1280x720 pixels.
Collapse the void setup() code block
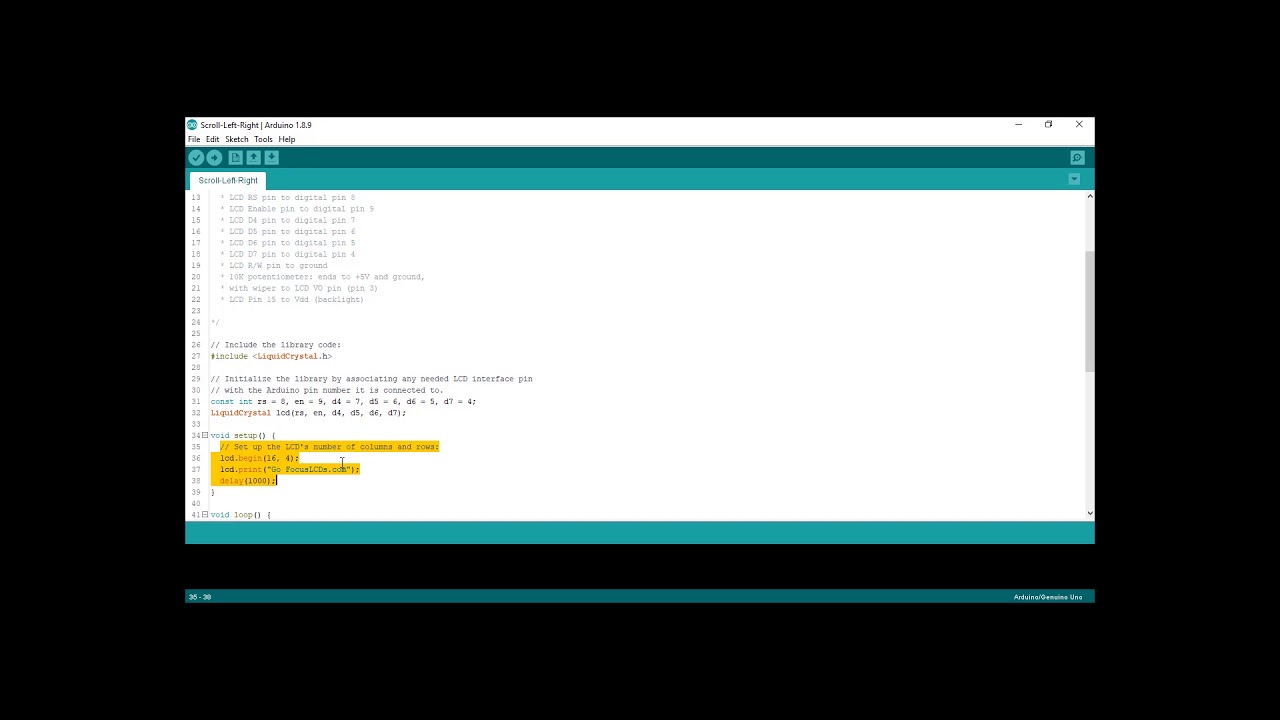coord(205,436)
